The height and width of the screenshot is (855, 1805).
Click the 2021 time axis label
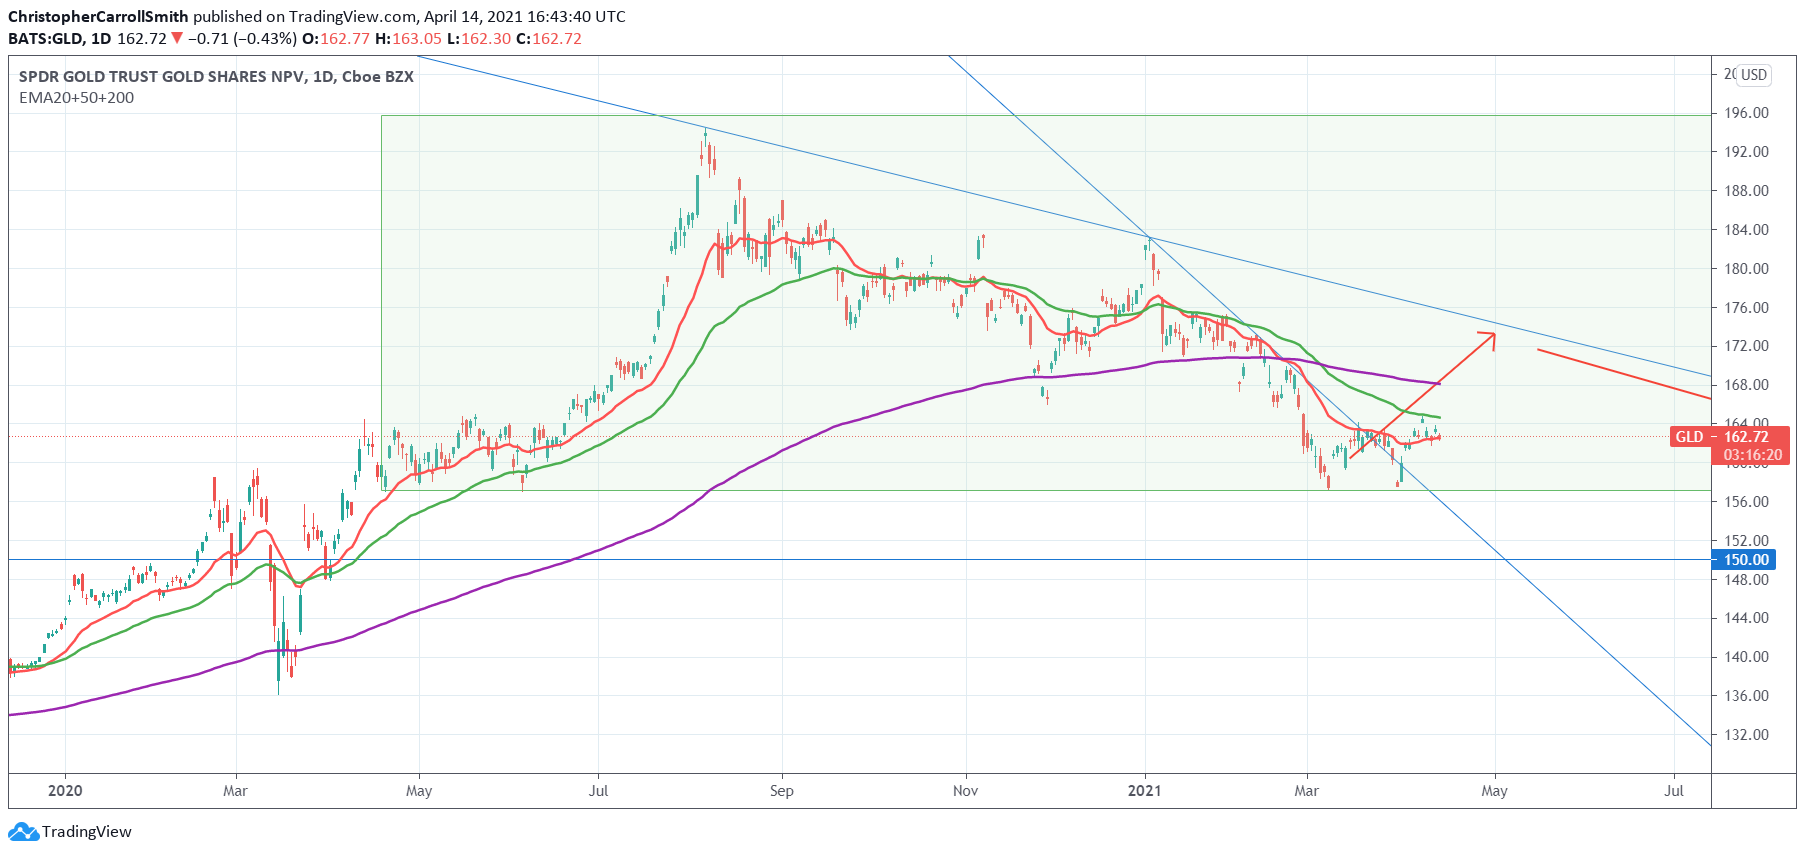click(x=1144, y=791)
